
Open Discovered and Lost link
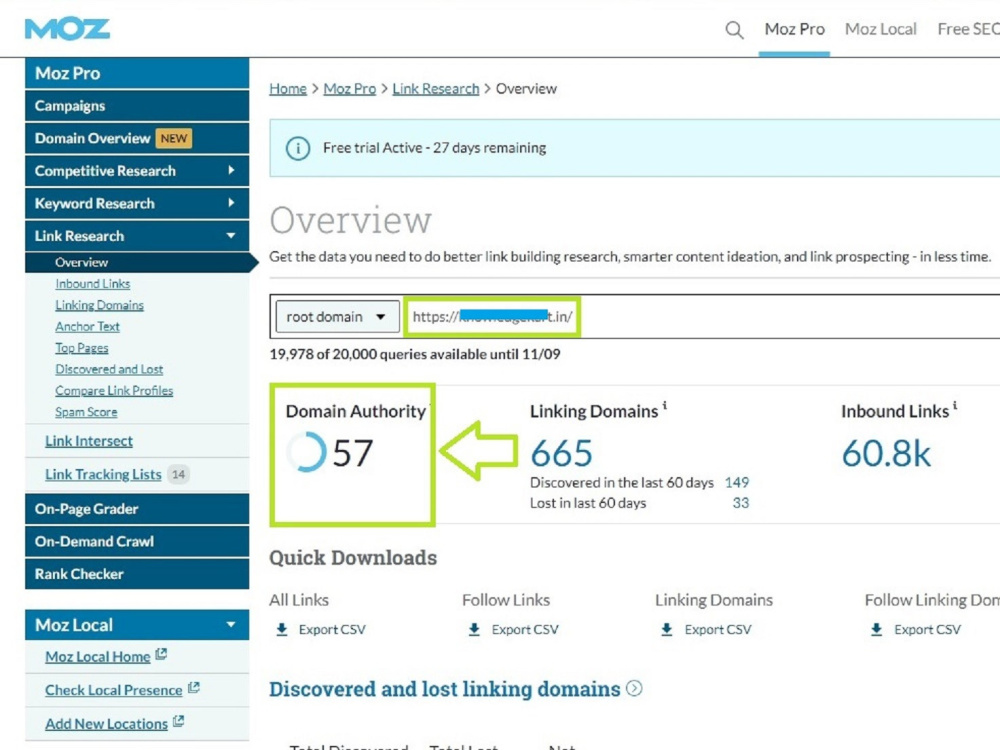[x=109, y=369]
